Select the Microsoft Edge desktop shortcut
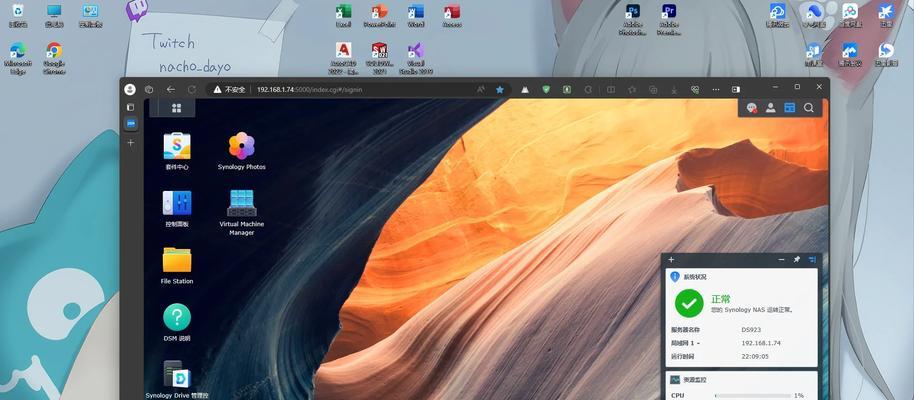 pos(17,58)
